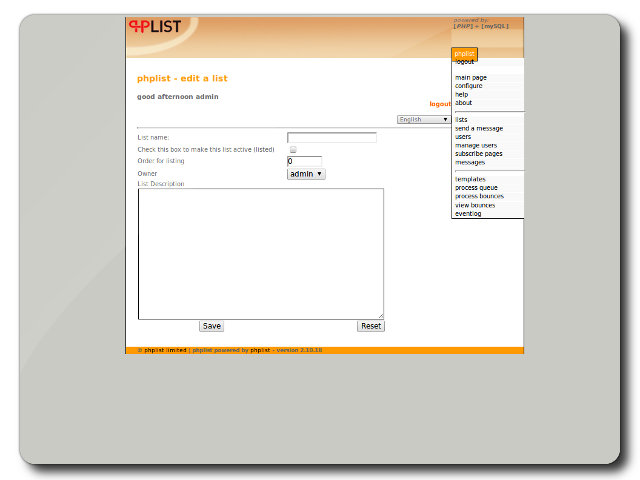
Task: Open view bounces from side menu
Action: coord(475,205)
